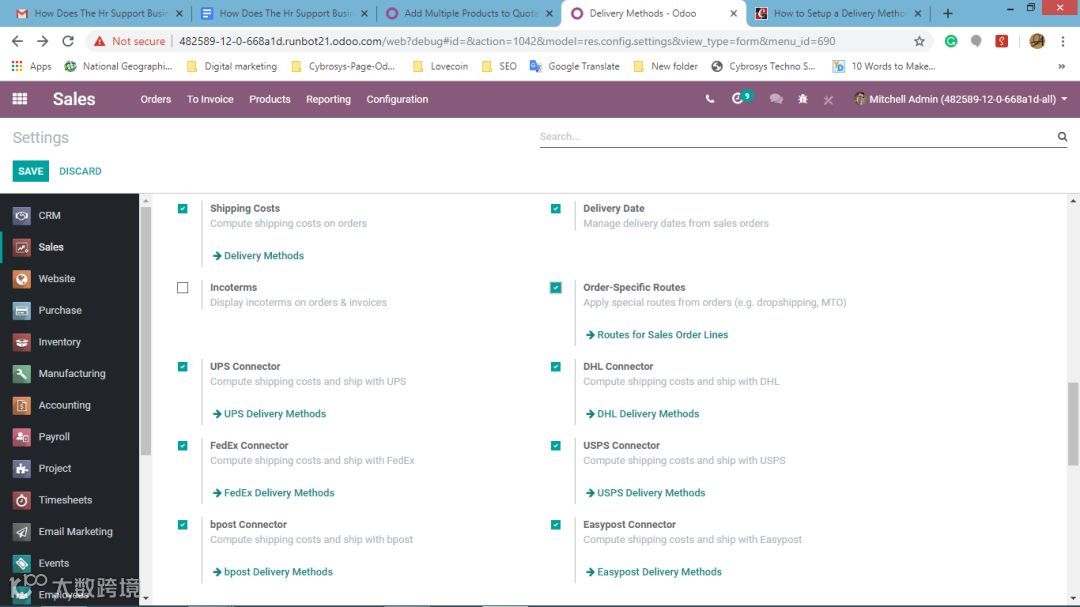The height and width of the screenshot is (607, 1080).
Task: Select Sales icon in settings sidebar
Action: coord(21,247)
